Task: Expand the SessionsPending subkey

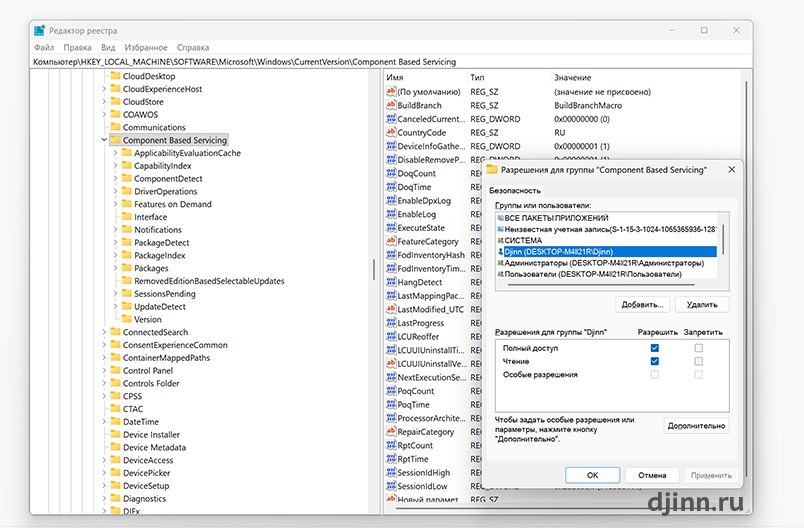Action: (x=115, y=294)
